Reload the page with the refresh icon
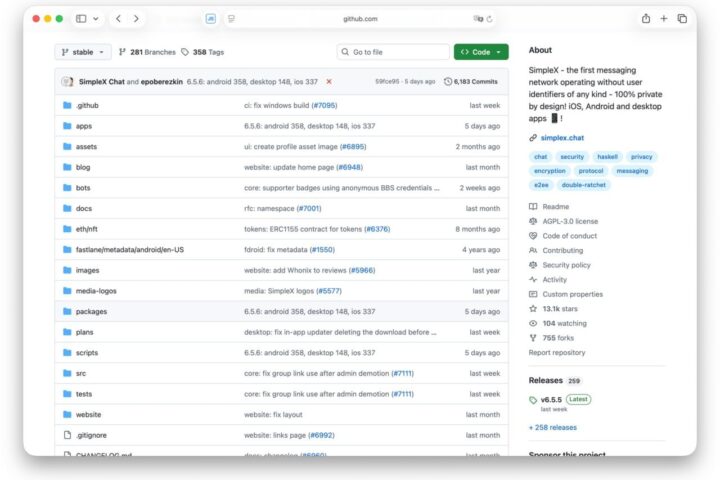Screen dimensions: 720x480 489,19
